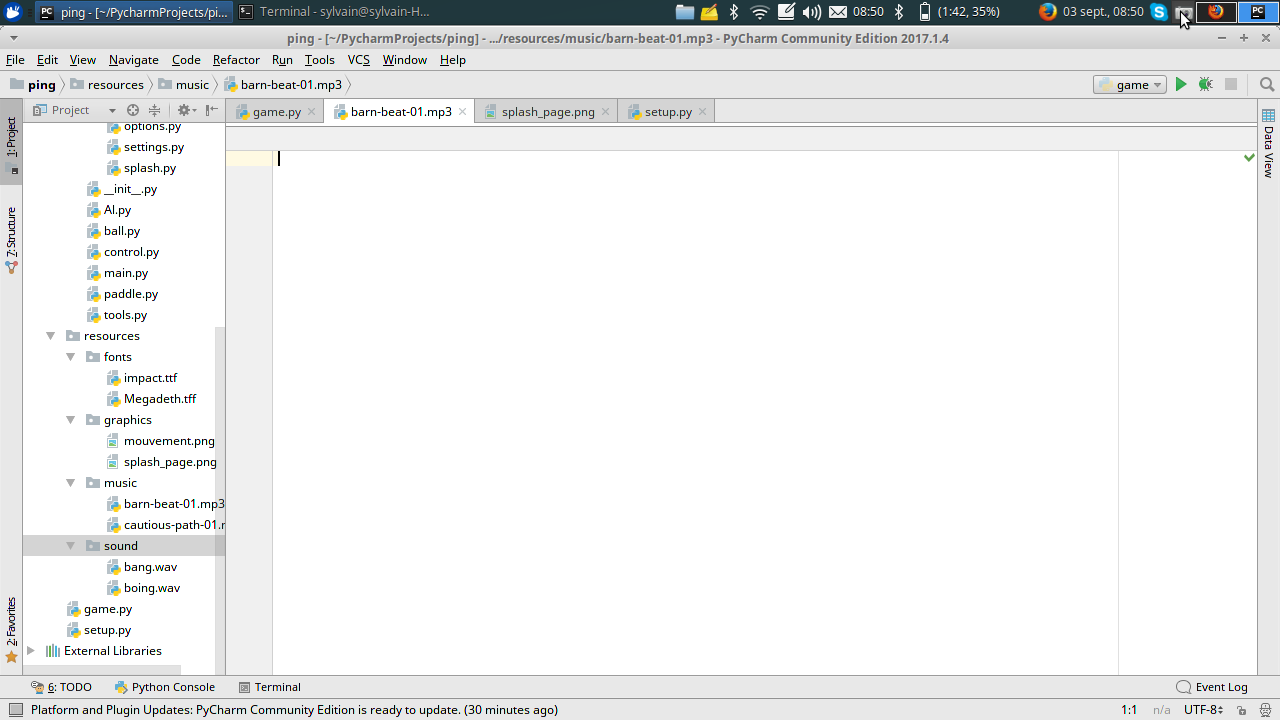This screenshot has width=1280, height=720.
Task: Change file encoding UTF-8 selector
Action: pos(1202,710)
